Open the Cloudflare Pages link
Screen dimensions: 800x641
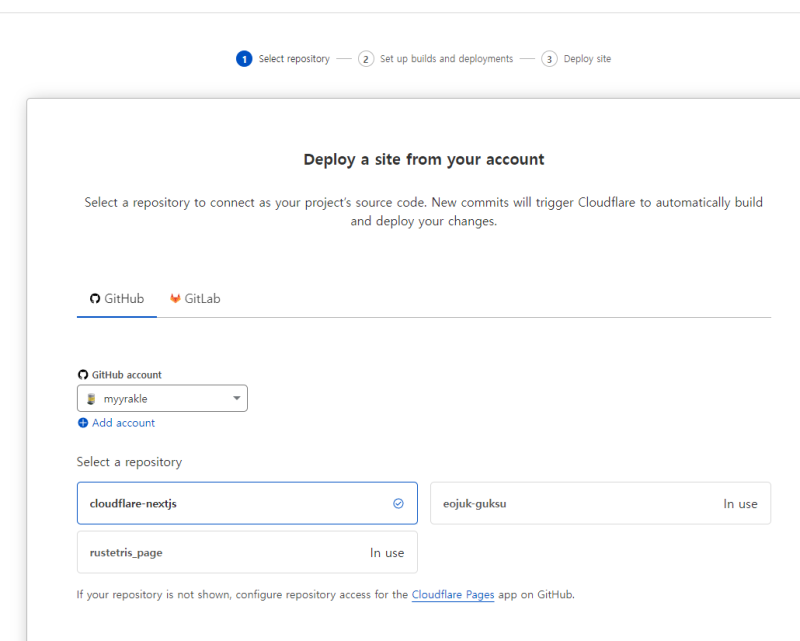pyautogui.click(x=453, y=595)
